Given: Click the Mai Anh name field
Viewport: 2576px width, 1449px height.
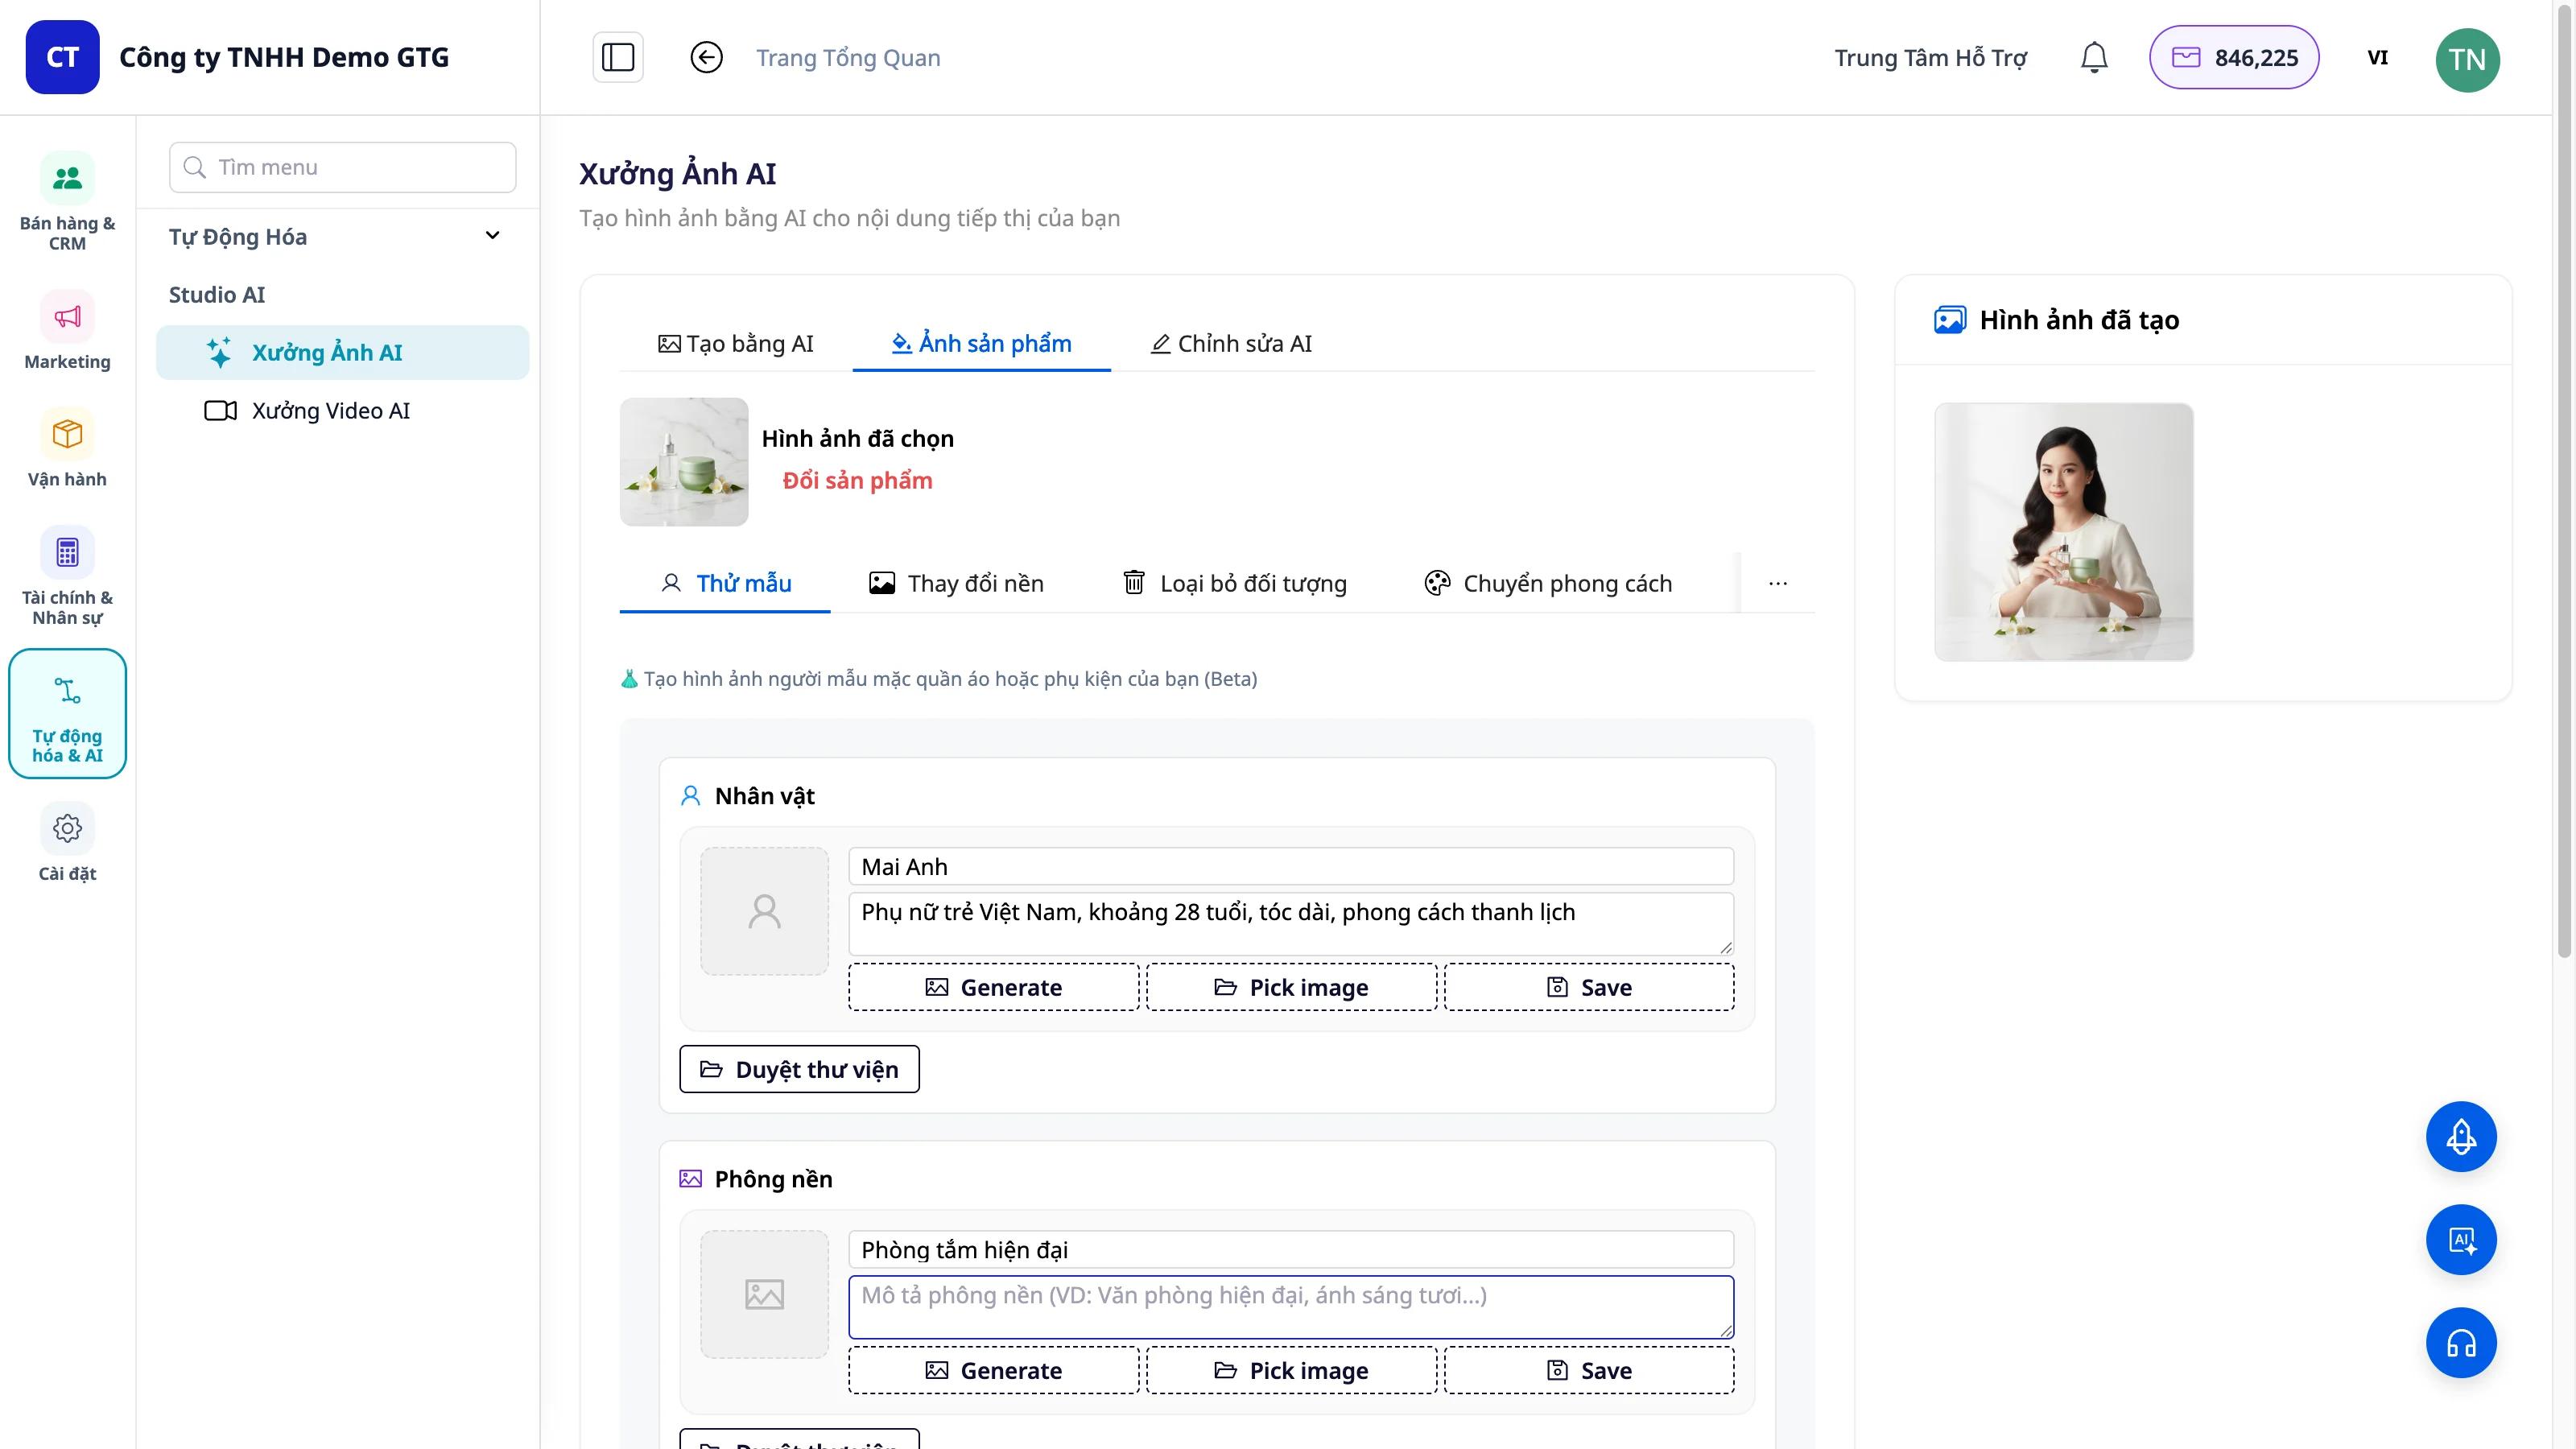Looking at the screenshot, I should (1291, 866).
